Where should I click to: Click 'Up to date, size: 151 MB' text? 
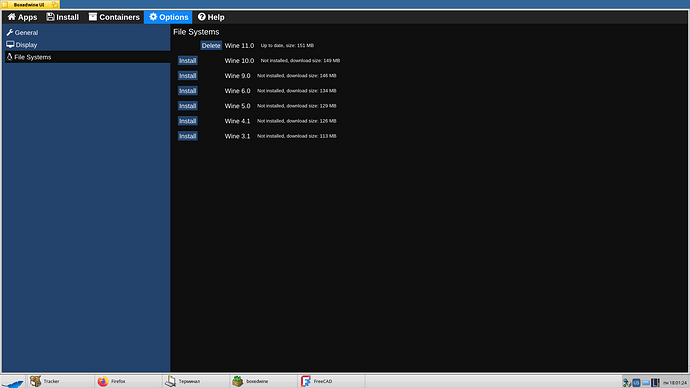pyautogui.click(x=287, y=45)
